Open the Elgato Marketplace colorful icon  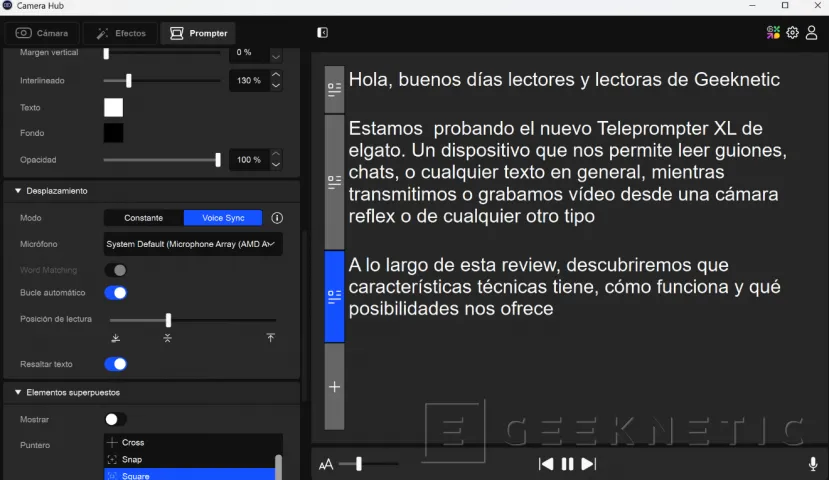coord(773,33)
